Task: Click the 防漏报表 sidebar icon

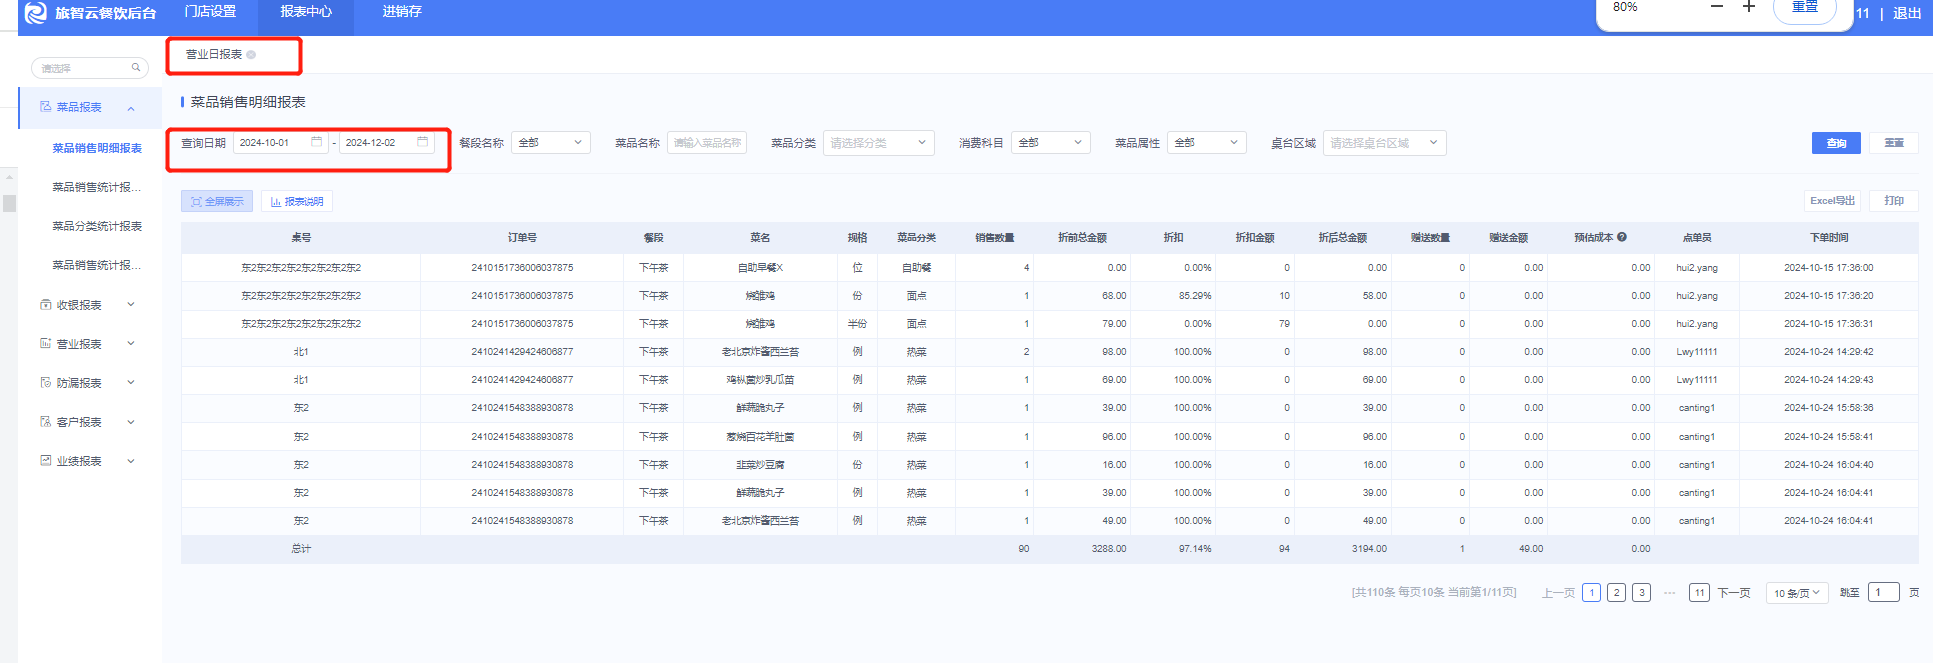Action: click(45, 383)
